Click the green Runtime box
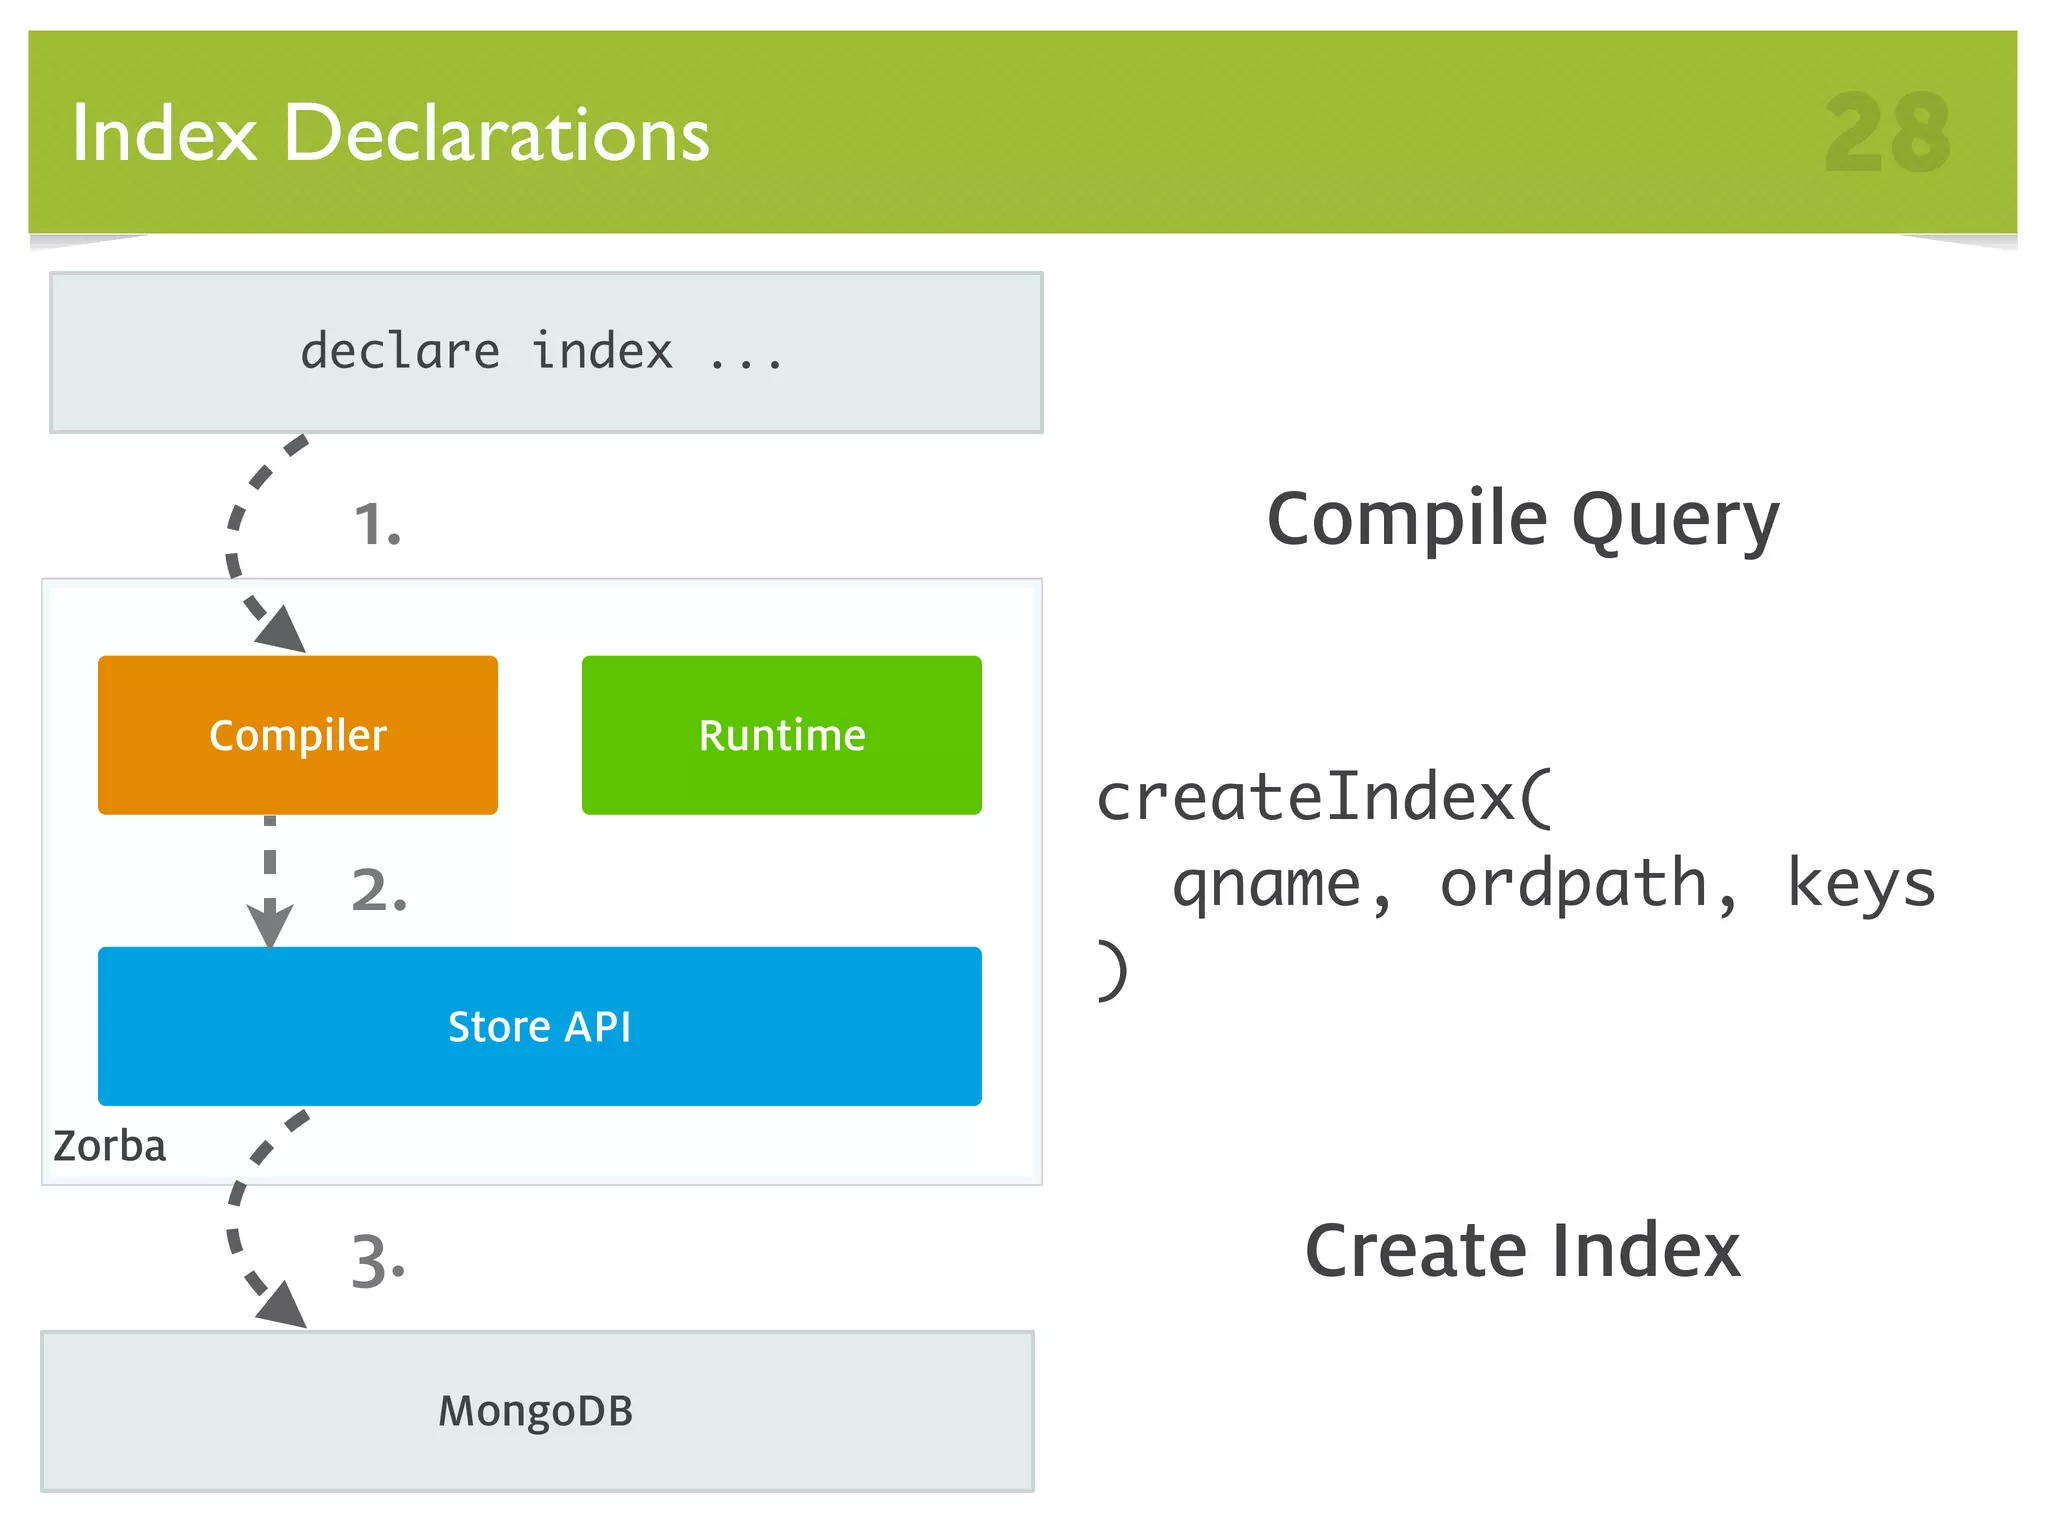This screenshot has height=1536, width=2048. coord(781,735)
